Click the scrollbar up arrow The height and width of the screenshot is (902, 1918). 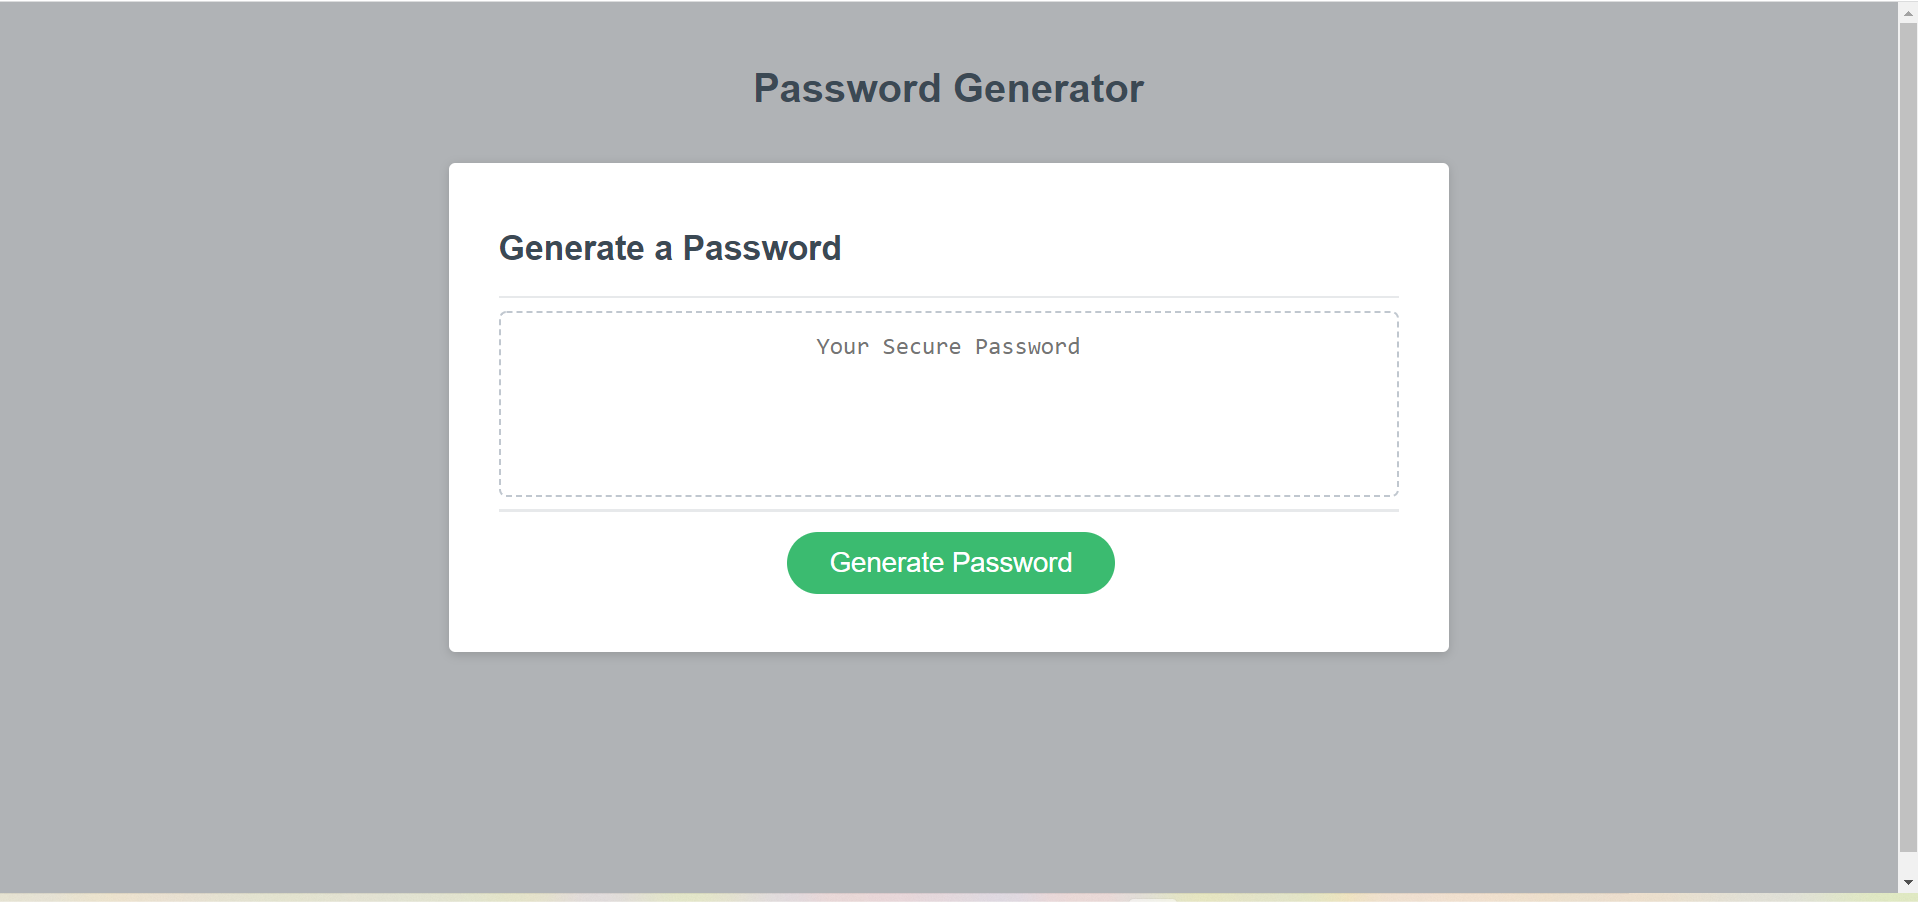point(1908,12)
